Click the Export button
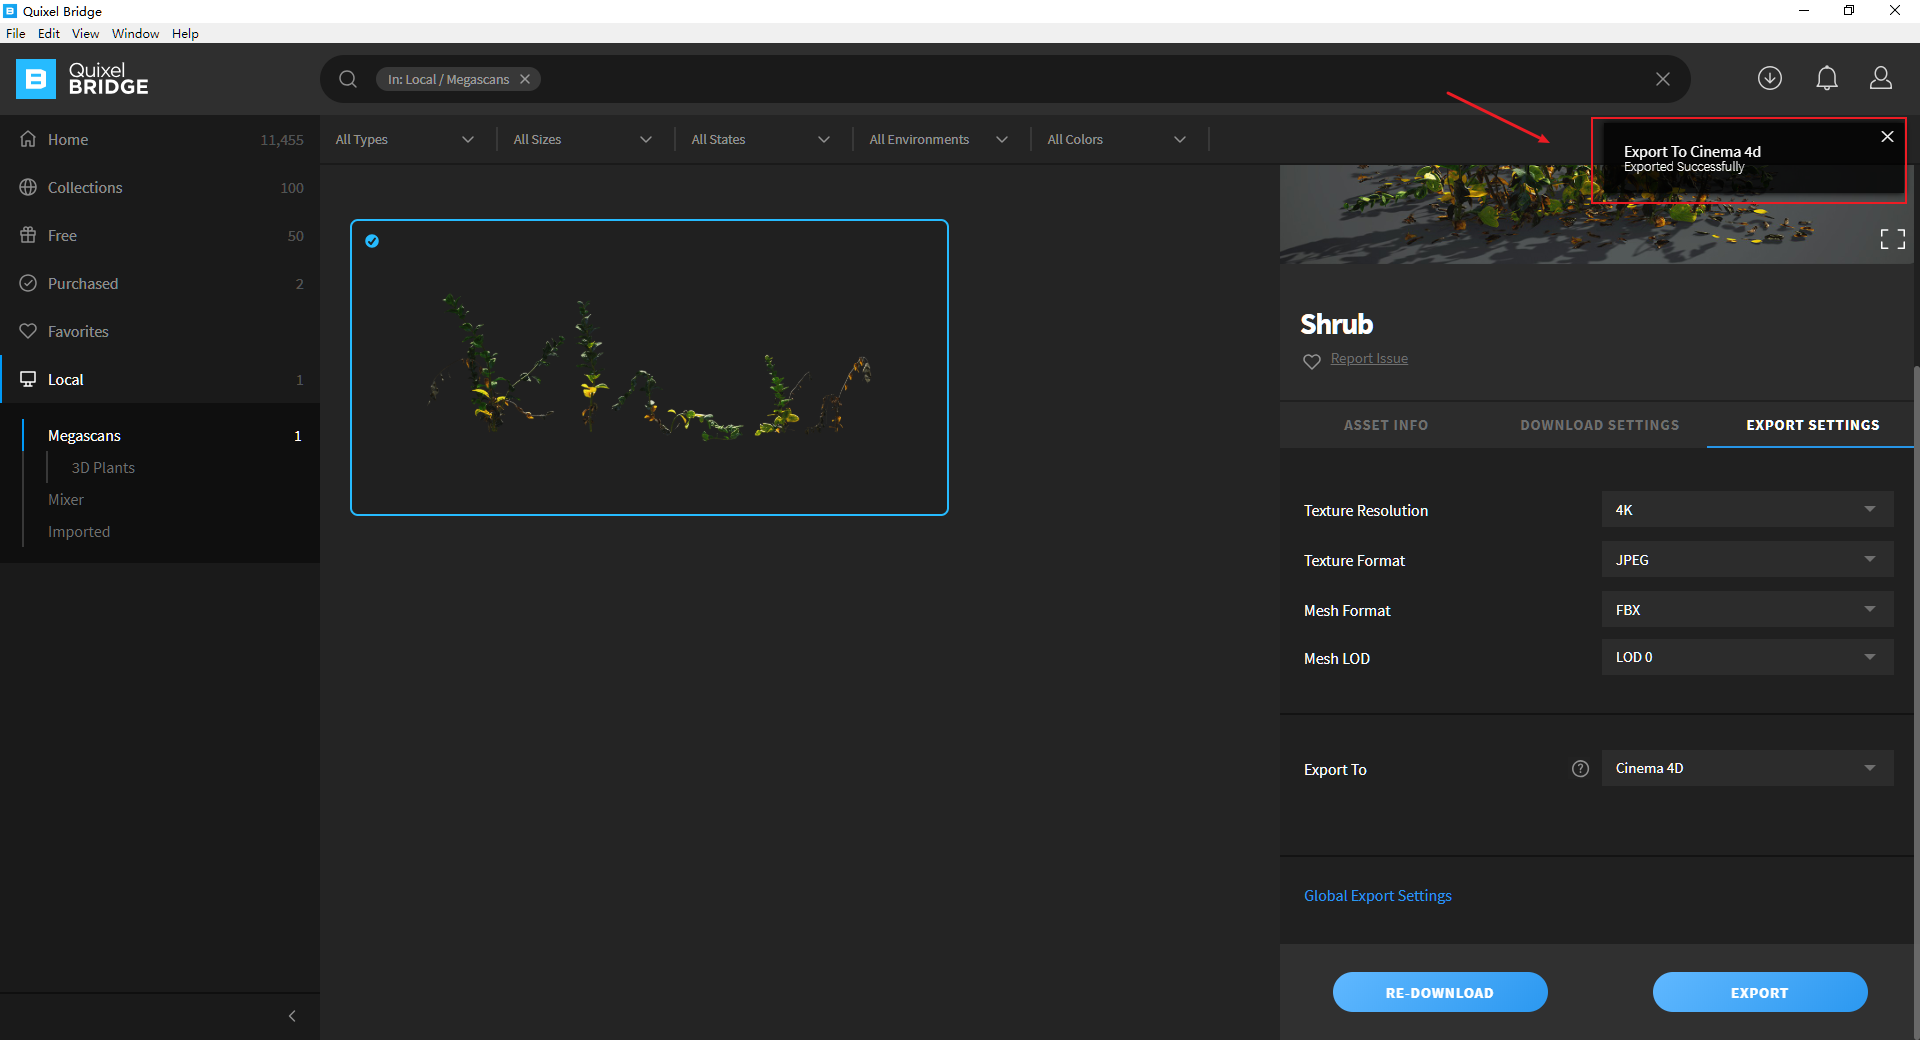This screenshot has height=1040, width=1920. click(1760, 992)
